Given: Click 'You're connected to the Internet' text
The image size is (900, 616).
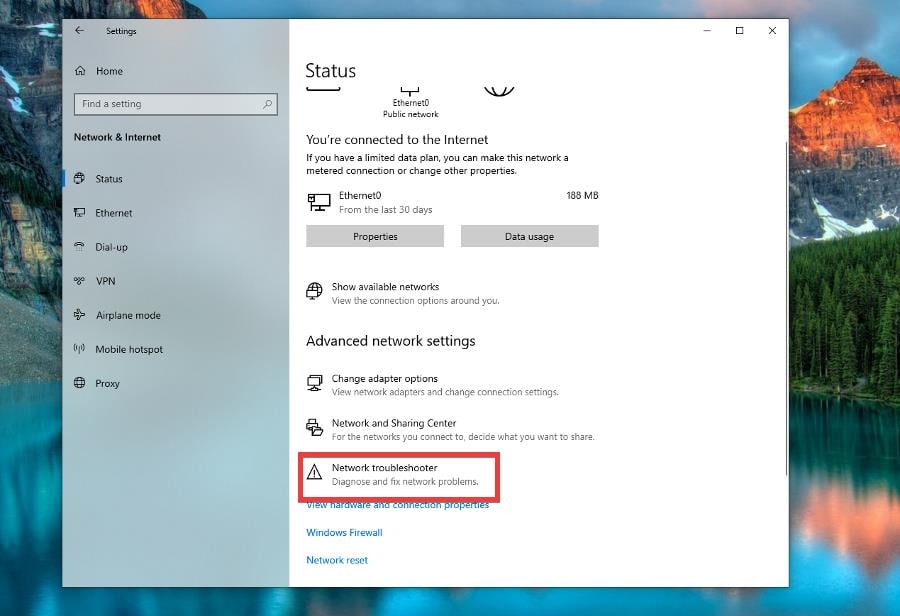Looking at the screenshot, I should pyautogui.click(x=397, y=140).
